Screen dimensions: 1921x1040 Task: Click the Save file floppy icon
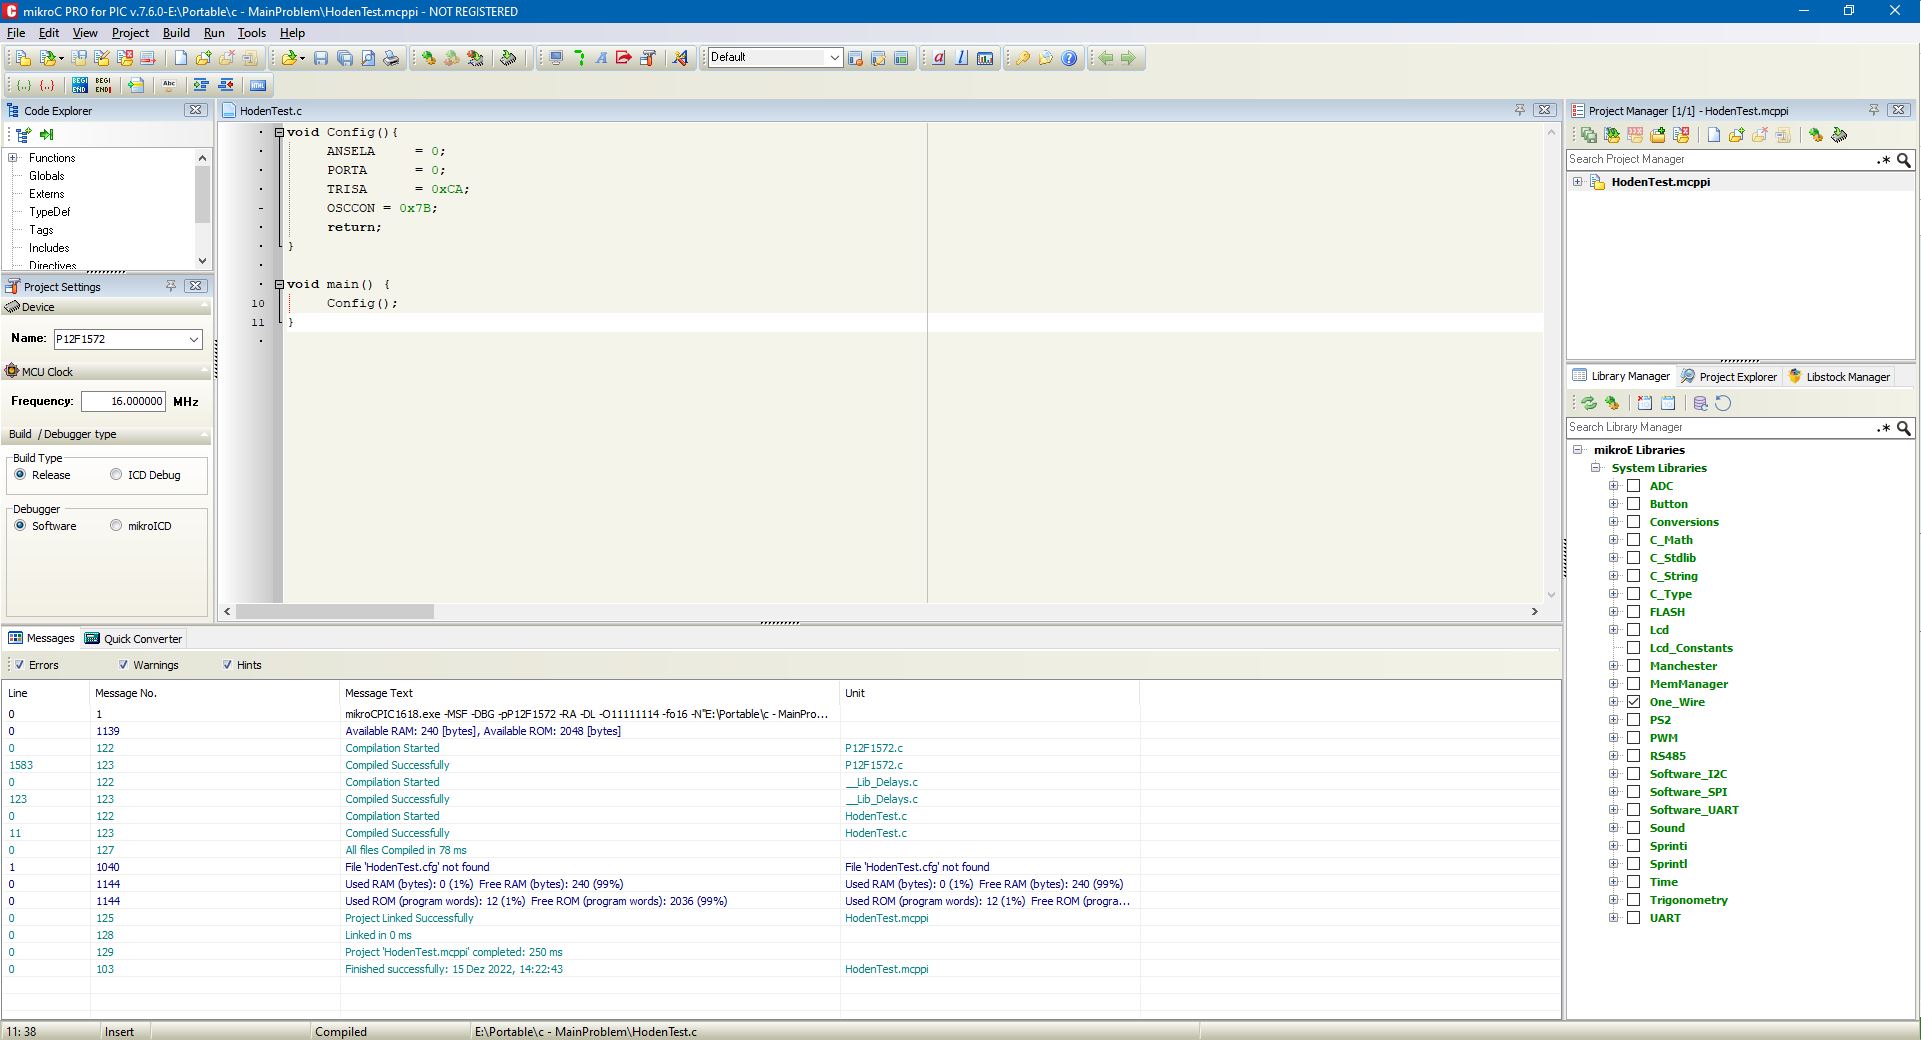point(321,58)
